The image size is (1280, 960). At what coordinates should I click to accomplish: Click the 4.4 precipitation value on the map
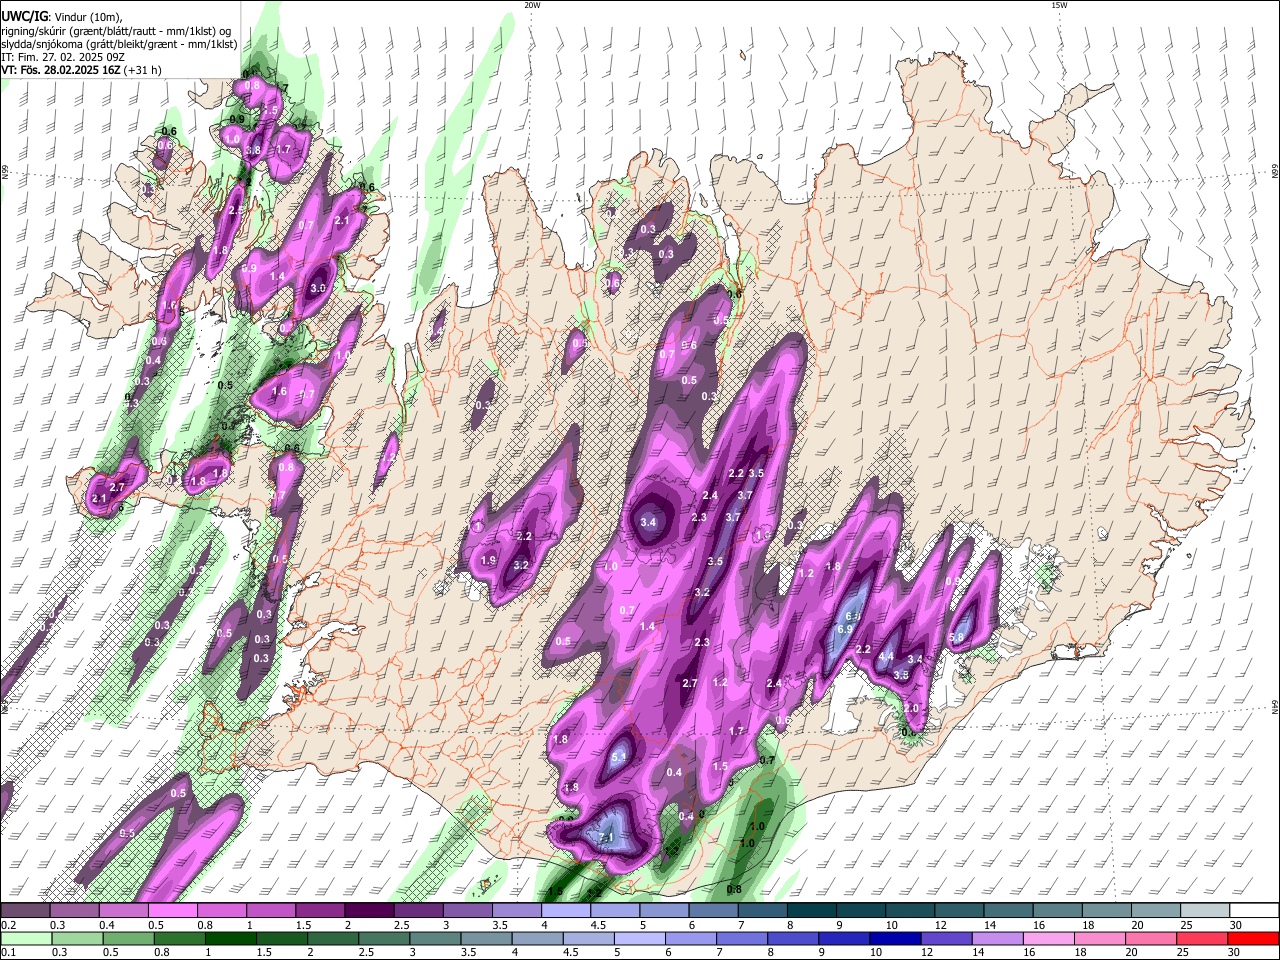tap(886, 656)
